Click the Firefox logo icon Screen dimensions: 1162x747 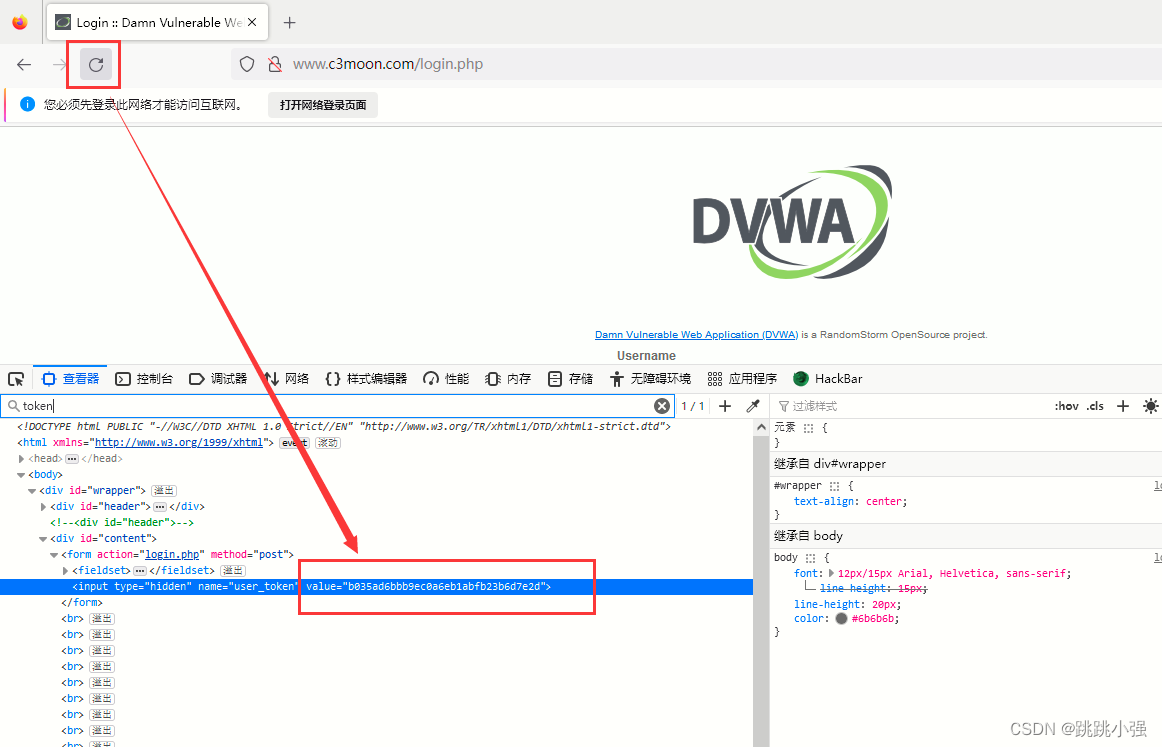pyautogui.click(x=20, y=22)
